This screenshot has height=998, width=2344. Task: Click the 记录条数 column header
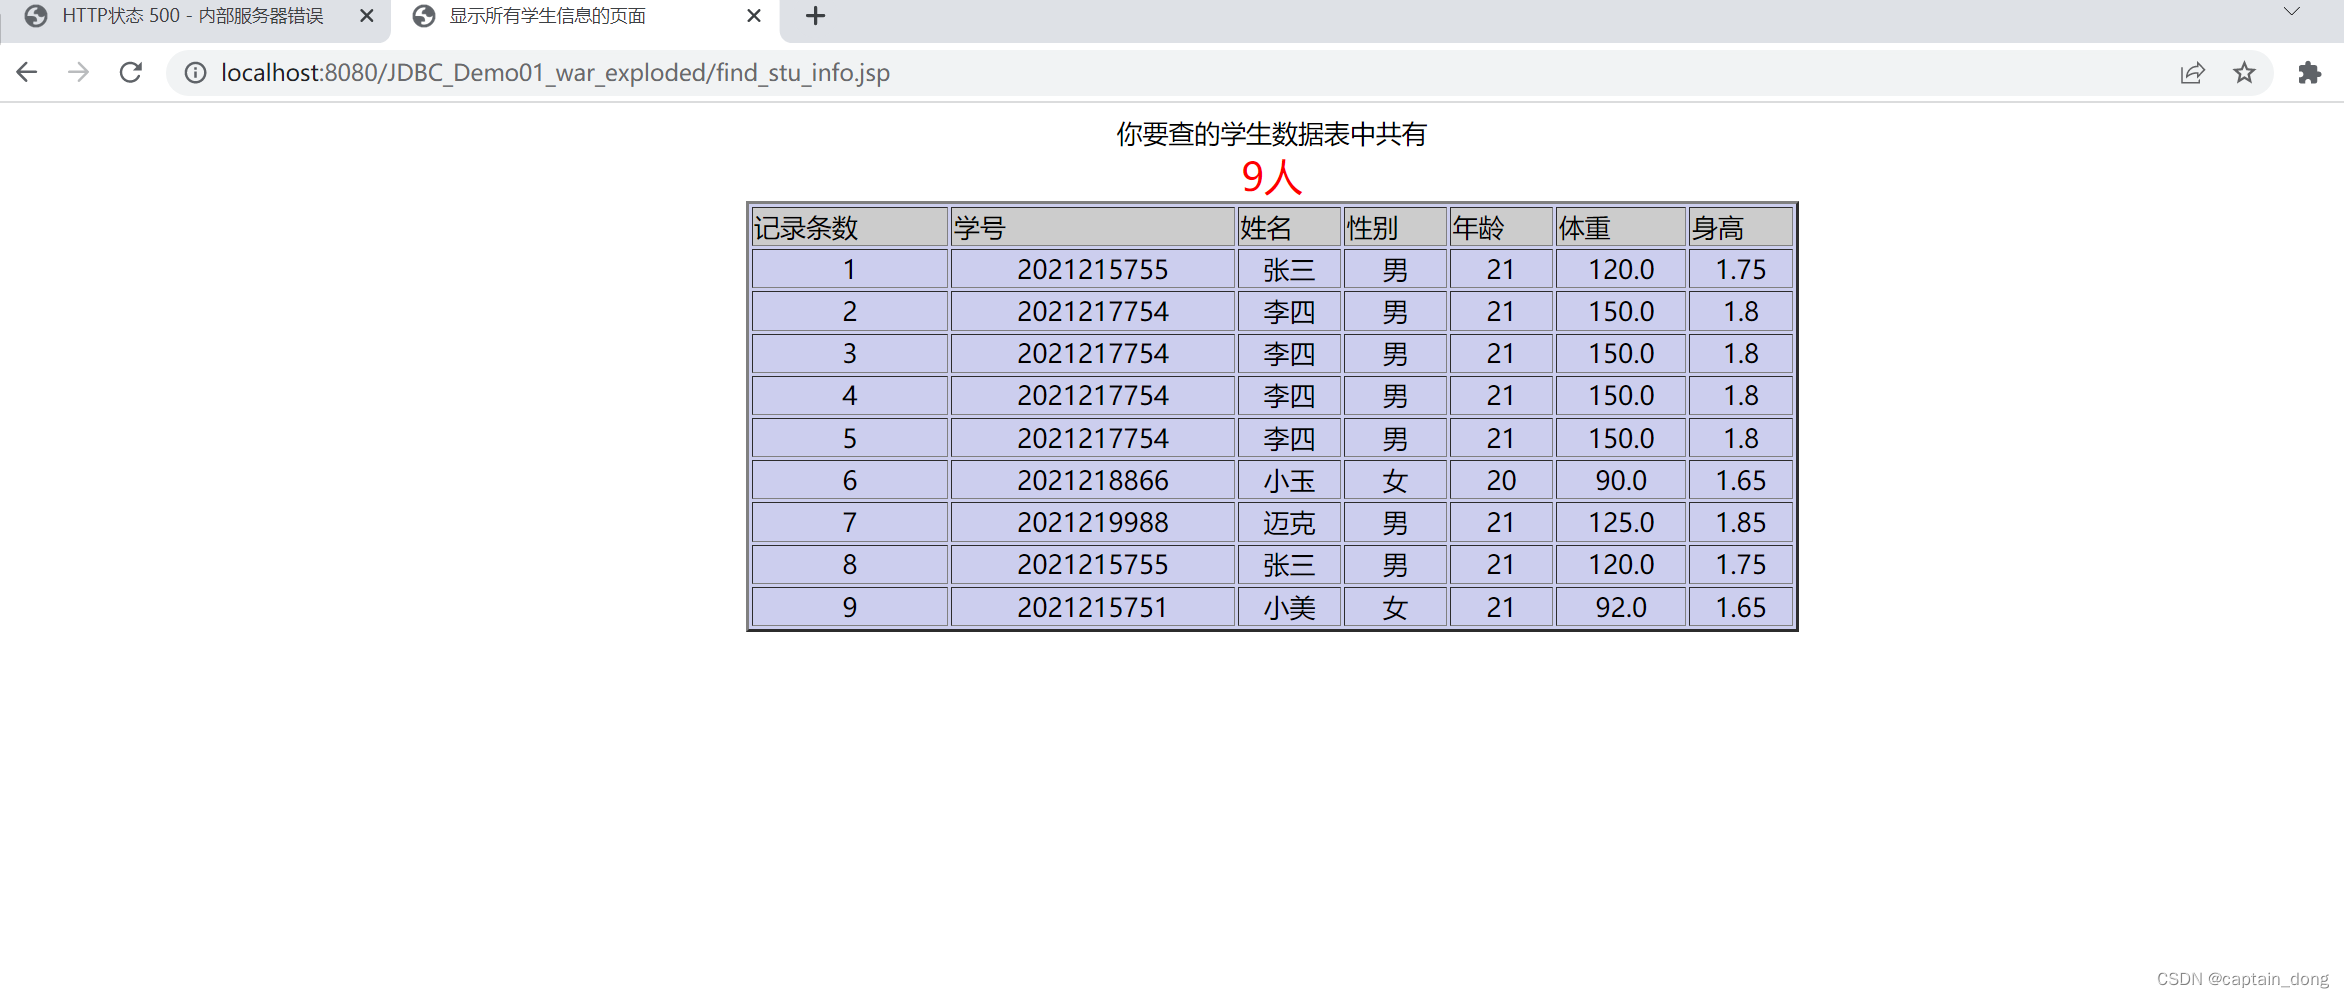(849, 227)
